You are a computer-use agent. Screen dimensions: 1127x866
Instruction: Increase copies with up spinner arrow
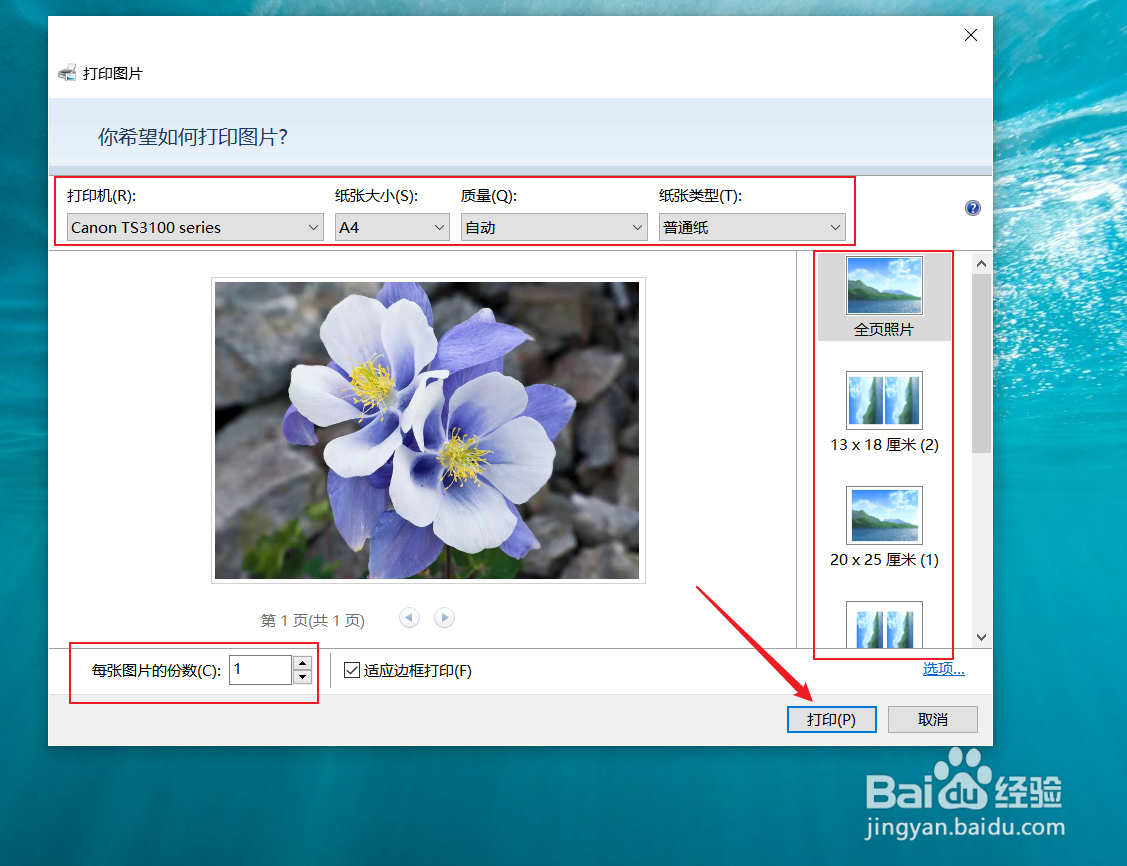click(303, 663)
